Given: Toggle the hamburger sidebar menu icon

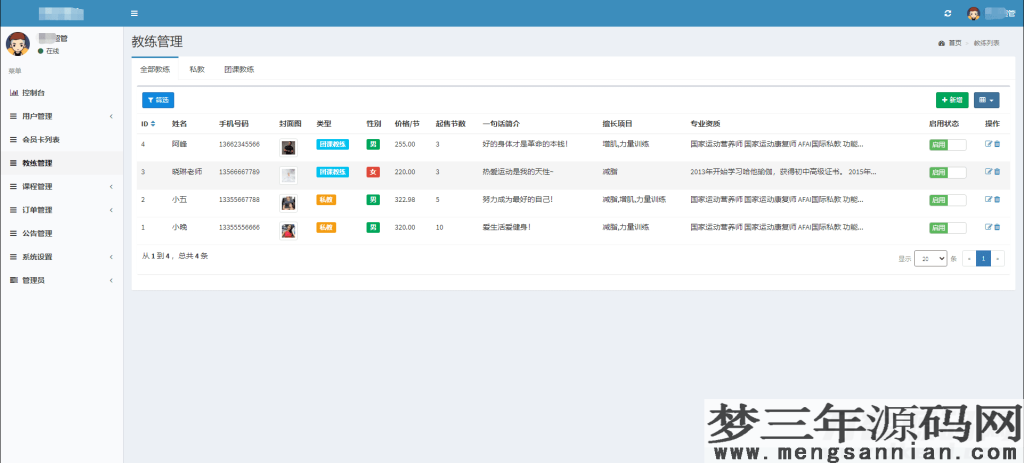Looking at the screenshot, I should point(134,13).
